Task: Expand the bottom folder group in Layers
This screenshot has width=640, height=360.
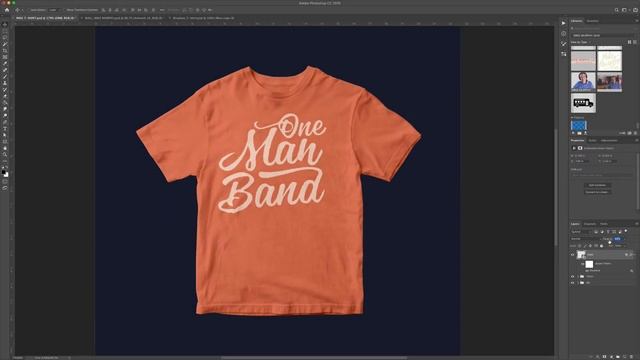Action: 578,283
